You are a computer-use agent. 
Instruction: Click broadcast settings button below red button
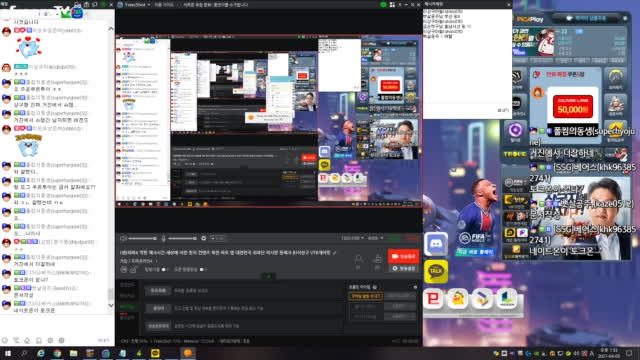(x=403, y=269)
